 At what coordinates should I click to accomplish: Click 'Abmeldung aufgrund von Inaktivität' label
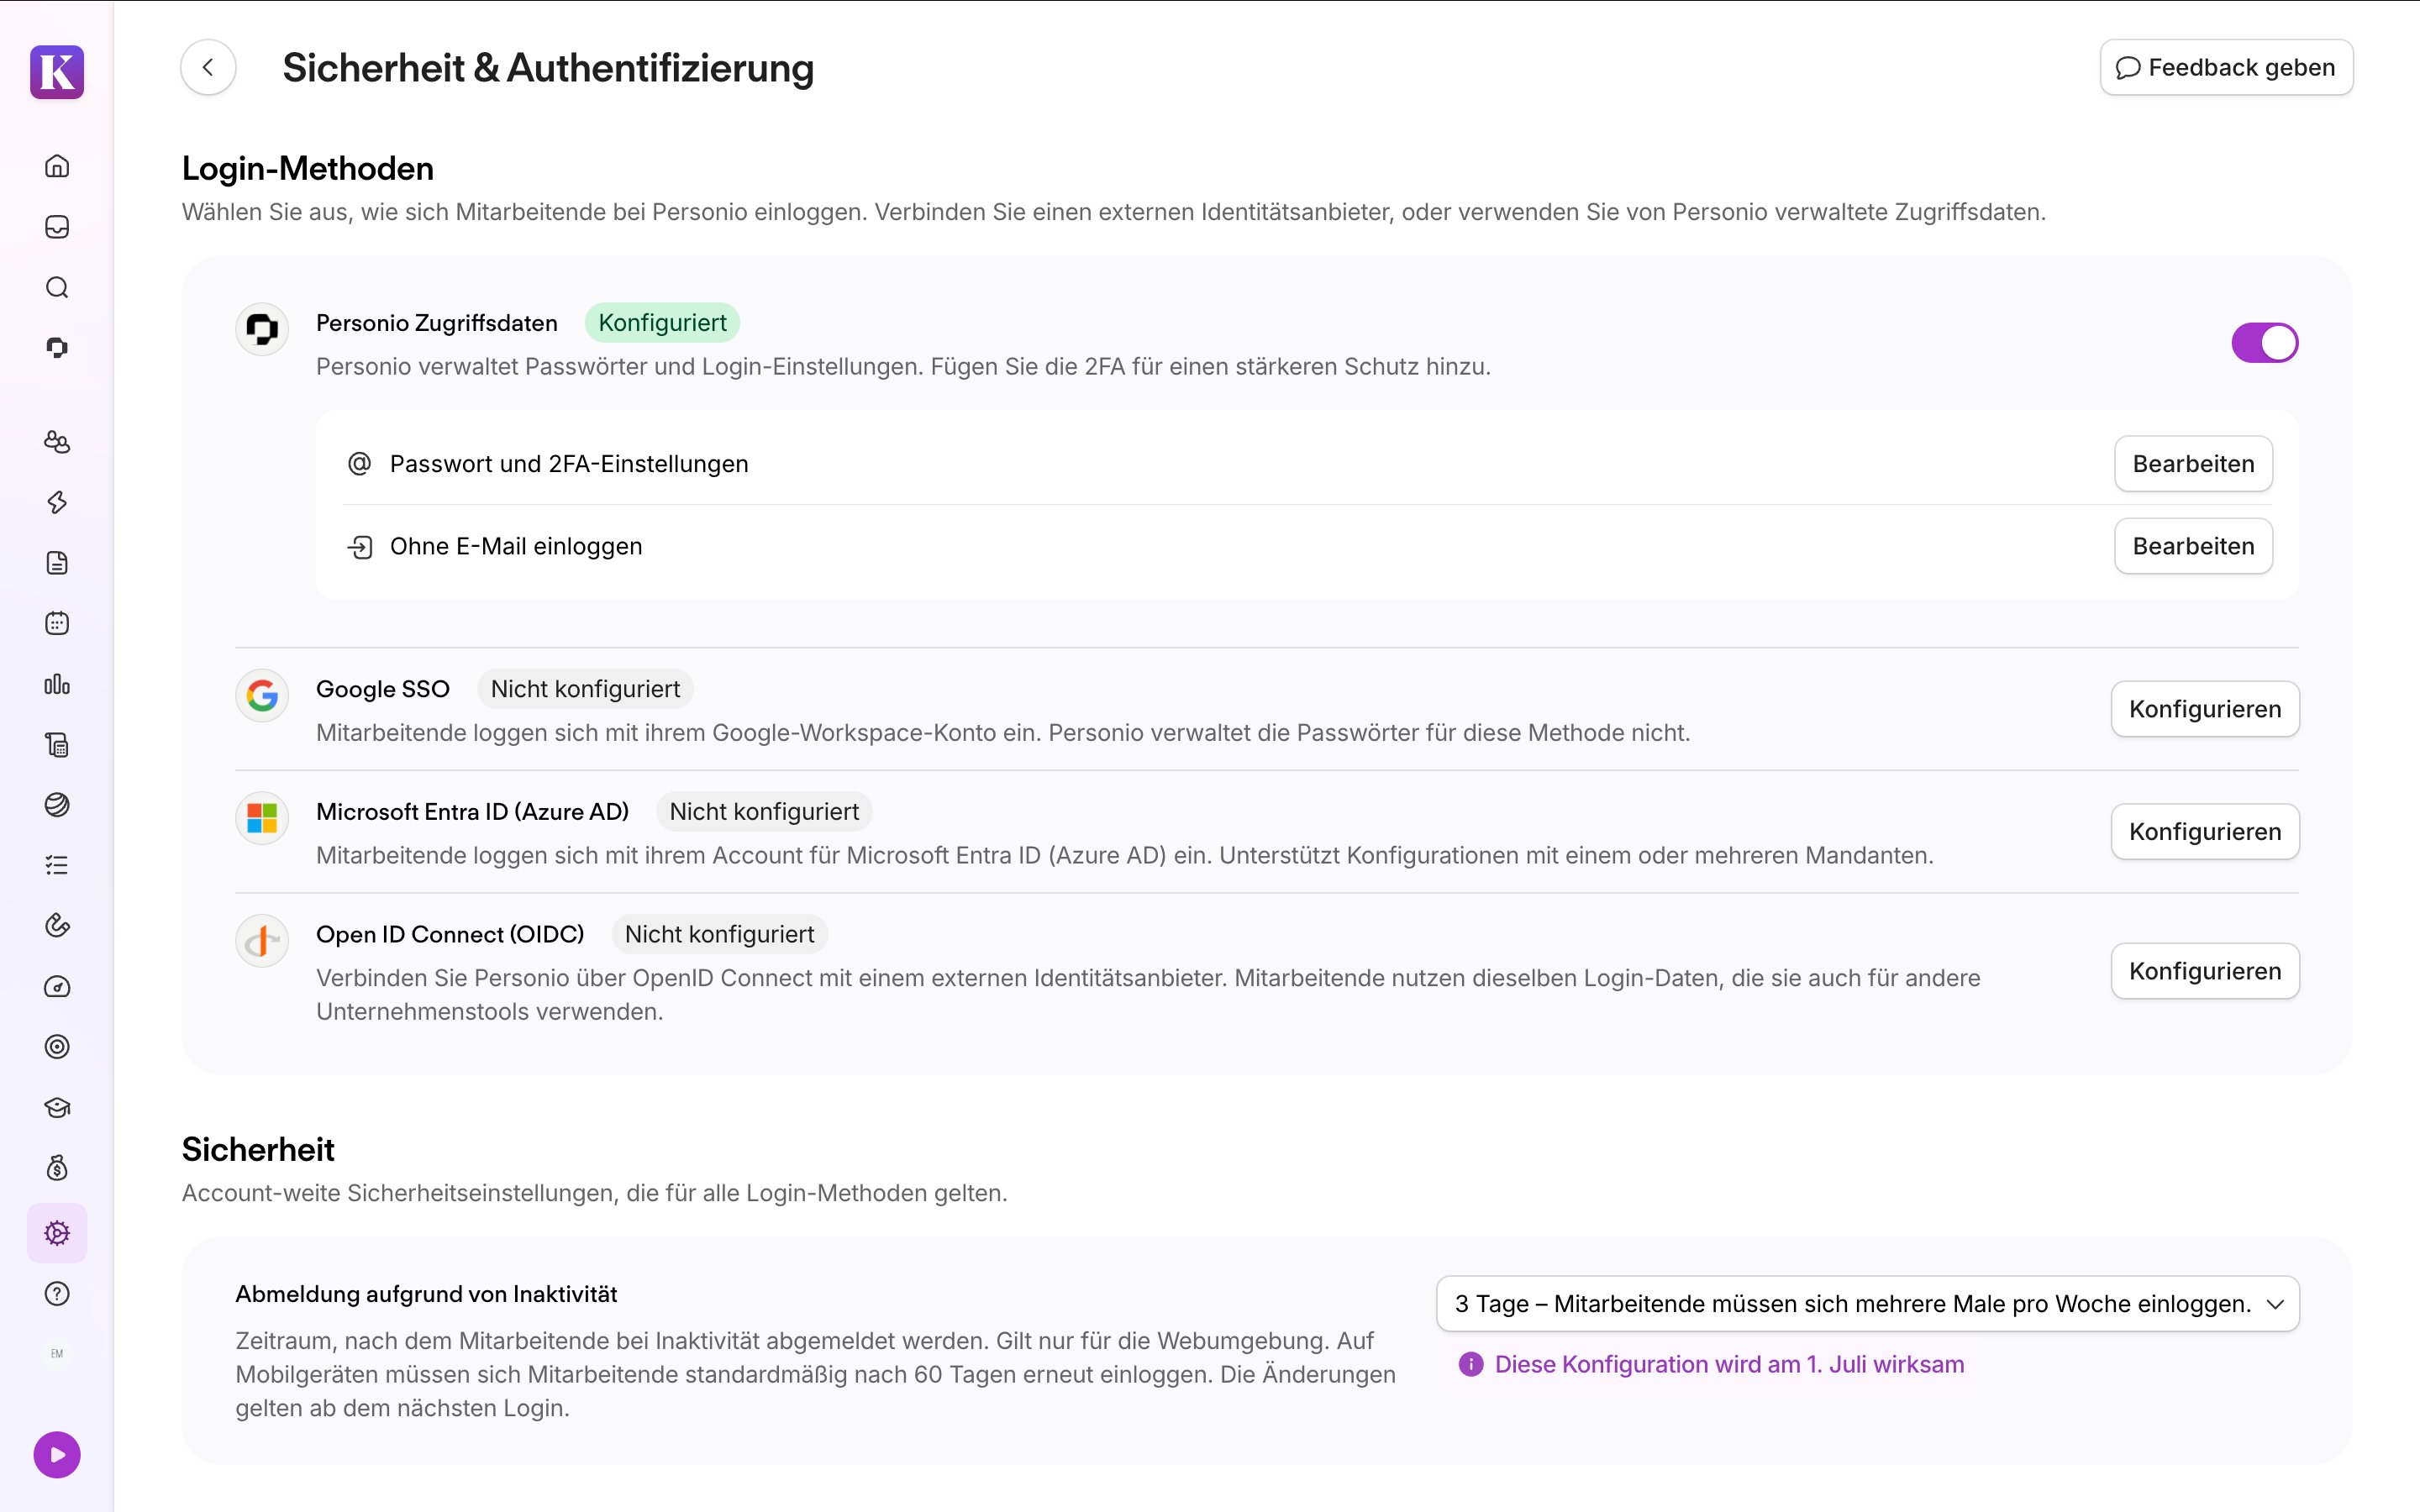426,1294
